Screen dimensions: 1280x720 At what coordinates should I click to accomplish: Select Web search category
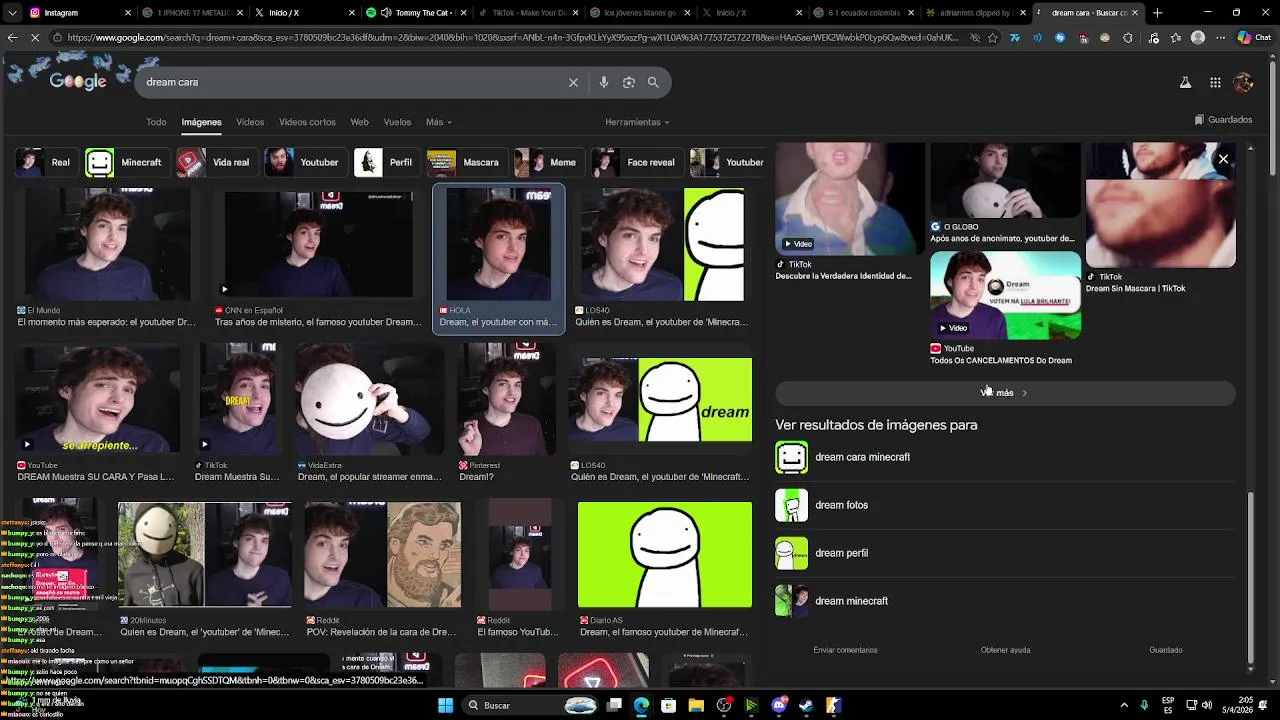click(x=359, y=122)
